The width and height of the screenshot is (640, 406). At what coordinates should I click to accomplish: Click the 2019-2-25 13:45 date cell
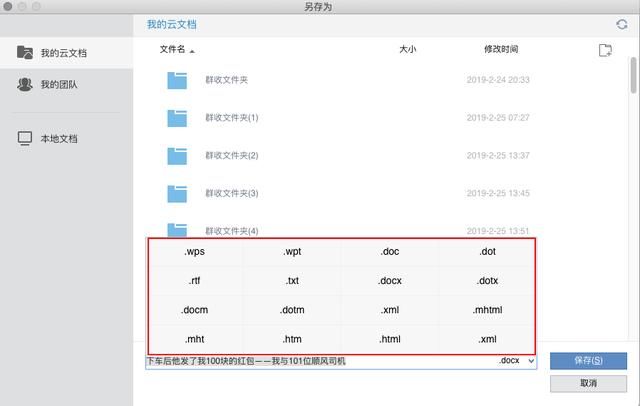tap(498, 193)
